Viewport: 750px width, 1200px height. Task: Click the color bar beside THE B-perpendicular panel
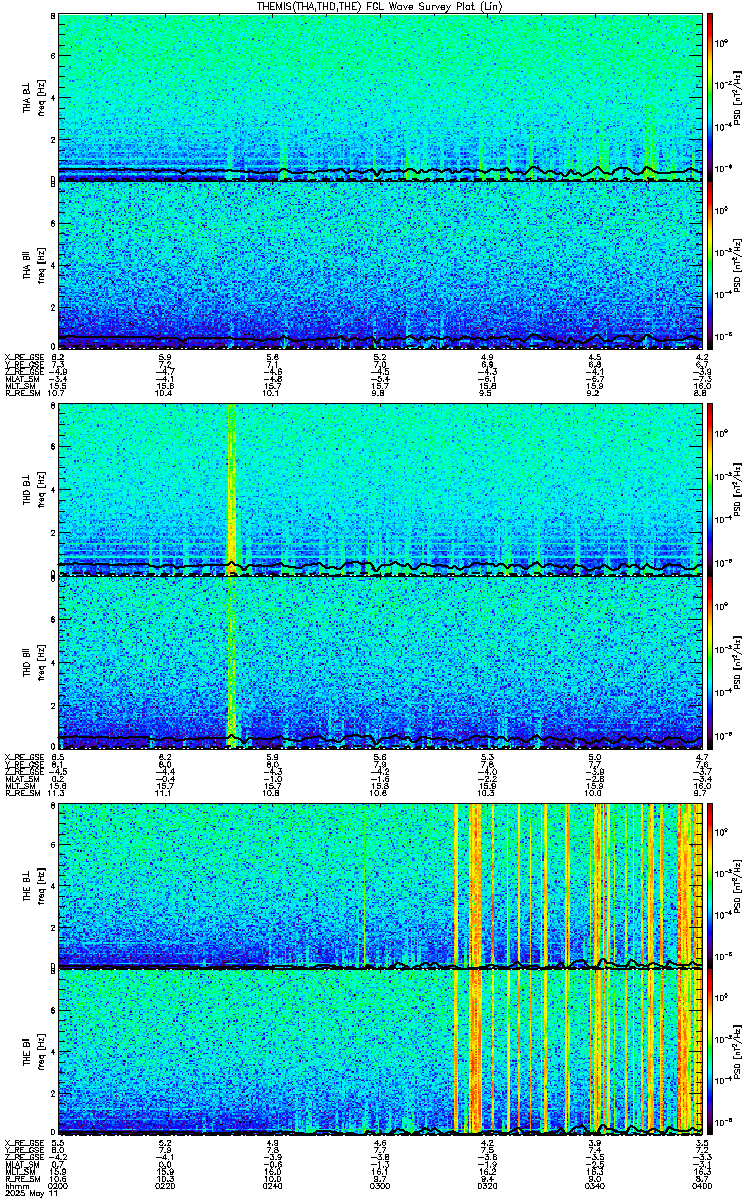pyautogui.click(x=711, y=885)
